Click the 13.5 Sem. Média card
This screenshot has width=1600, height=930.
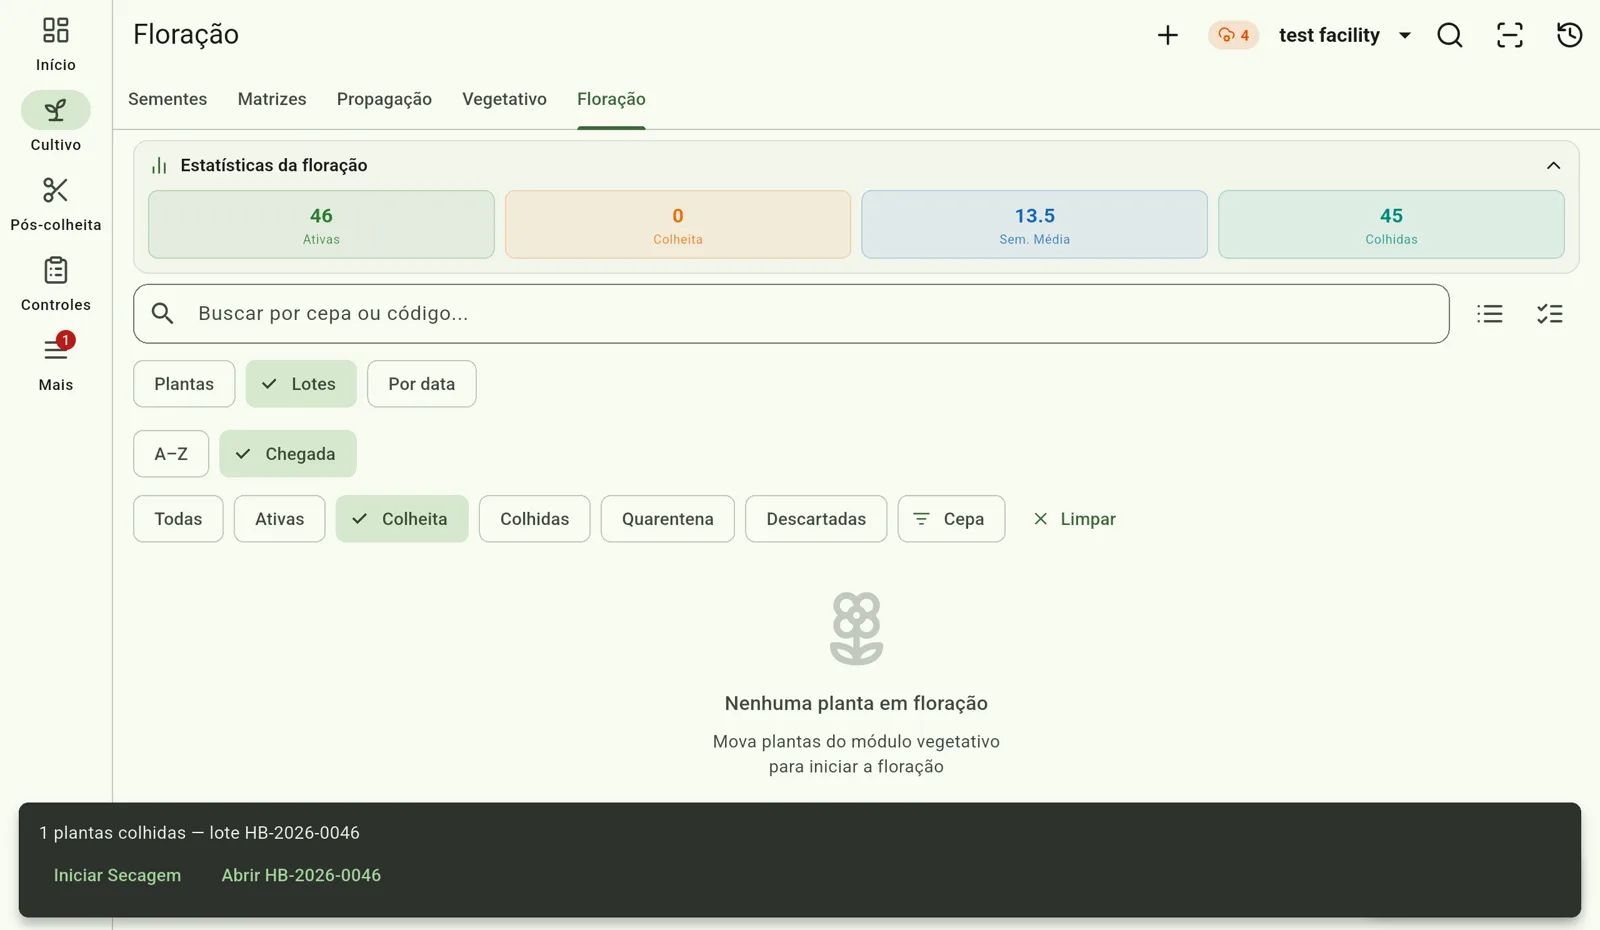point(1034,225)
